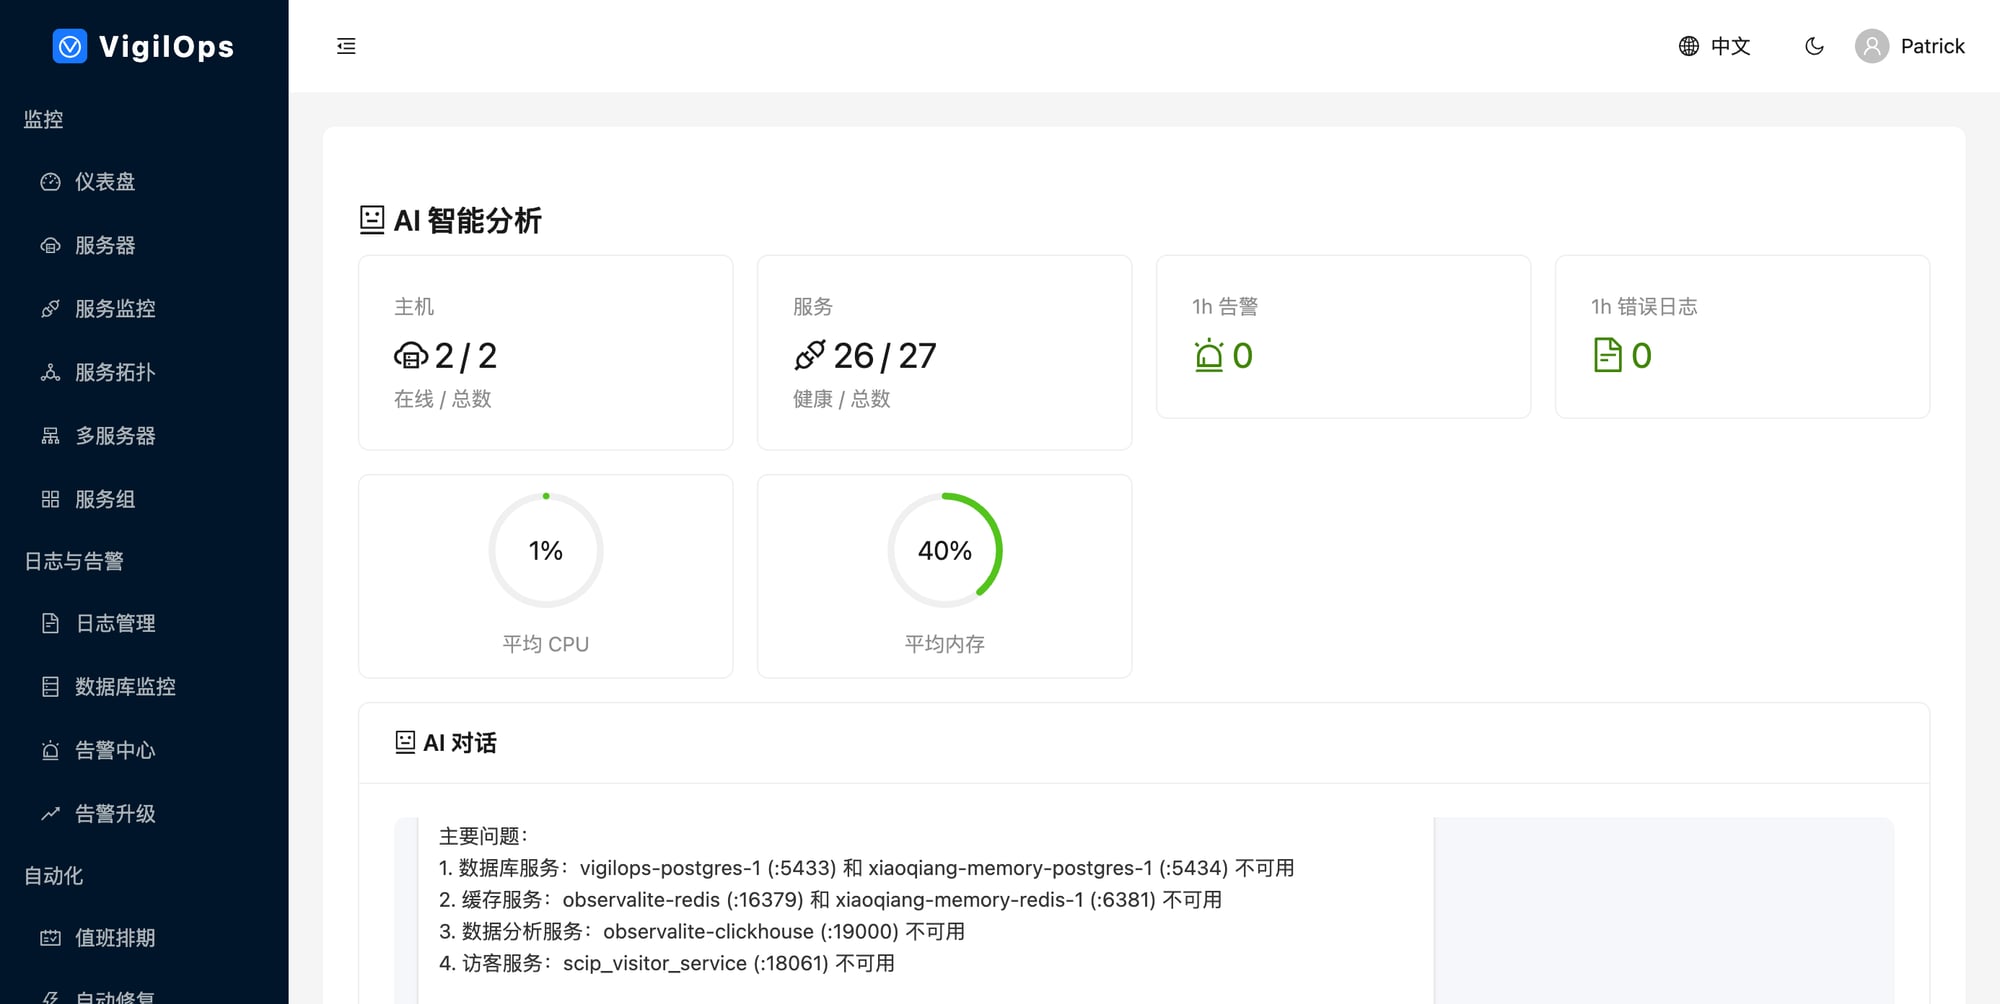Click the green file icon in 1h 错误日志
Image resolution: width=2000 pixels, height=1004 pixels.
pyautogui.click(x=1607, y=355)
